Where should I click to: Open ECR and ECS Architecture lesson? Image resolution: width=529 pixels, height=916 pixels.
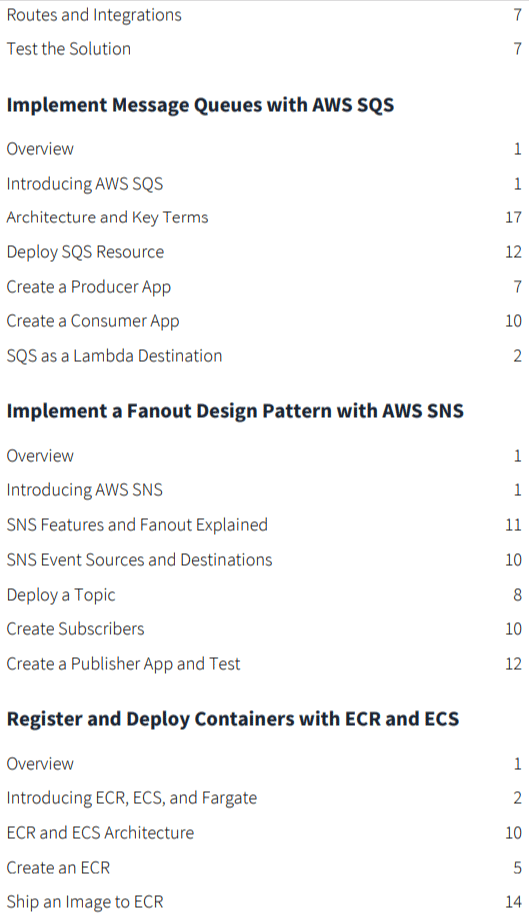[x=100, y=832]
